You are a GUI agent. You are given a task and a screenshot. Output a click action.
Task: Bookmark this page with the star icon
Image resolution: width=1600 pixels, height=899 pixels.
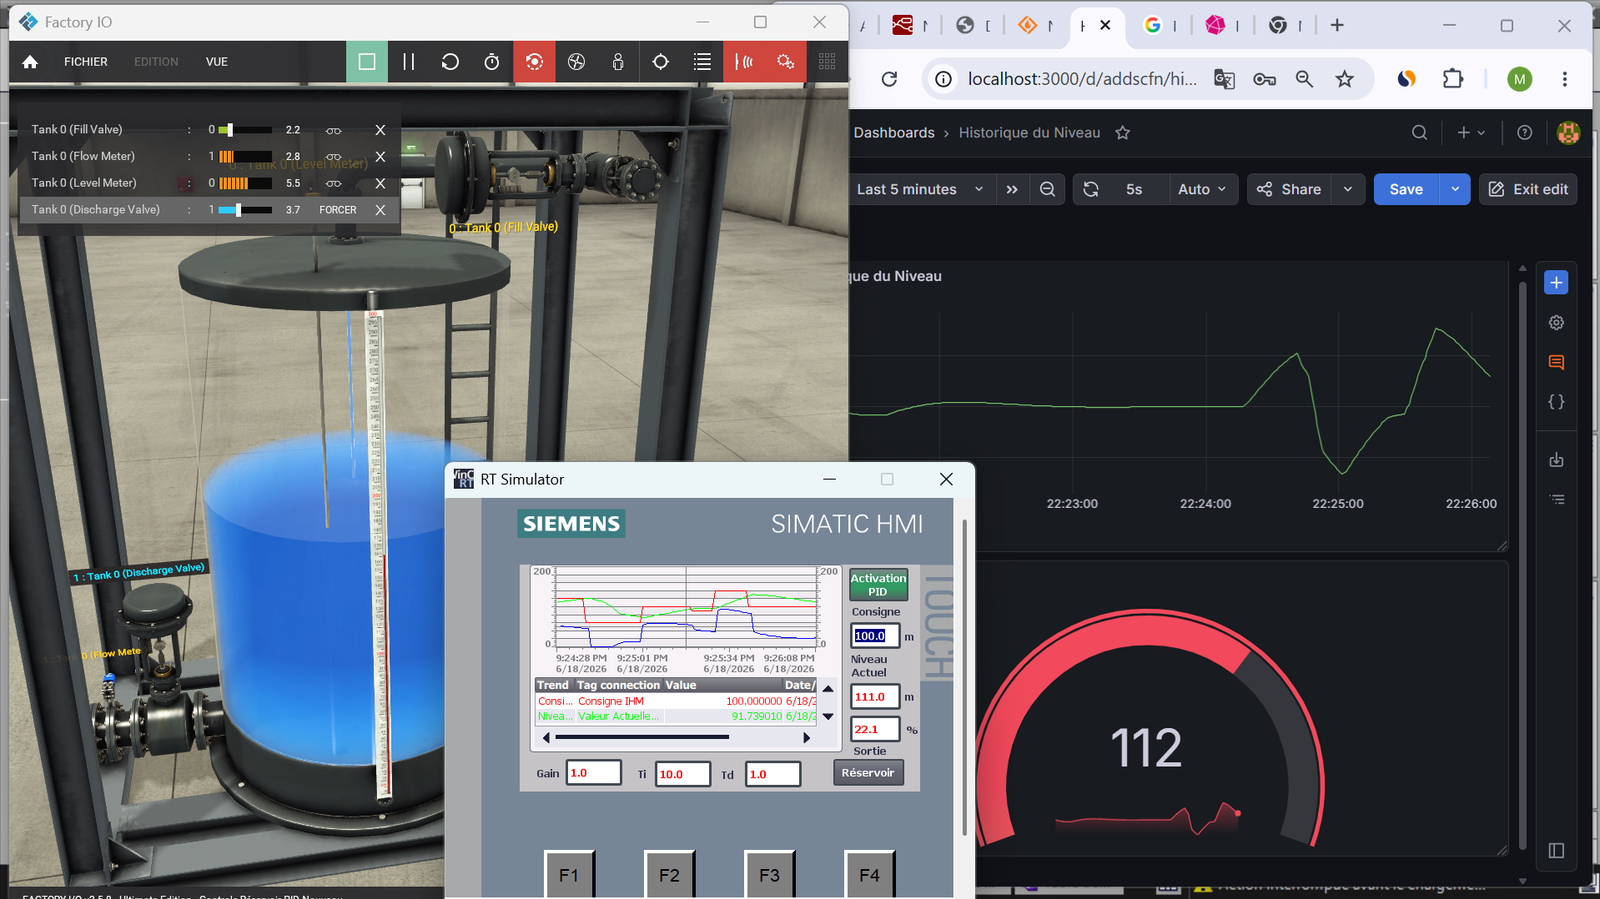pyautogui.click(x=1344, y=79)
